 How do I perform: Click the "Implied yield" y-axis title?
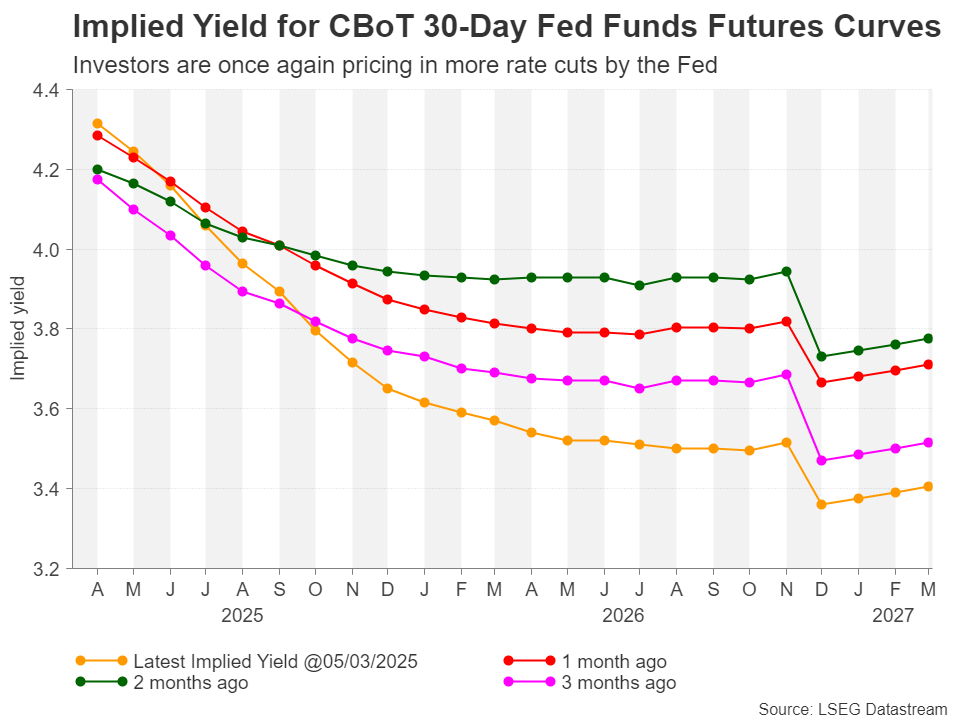pos(17,328)
